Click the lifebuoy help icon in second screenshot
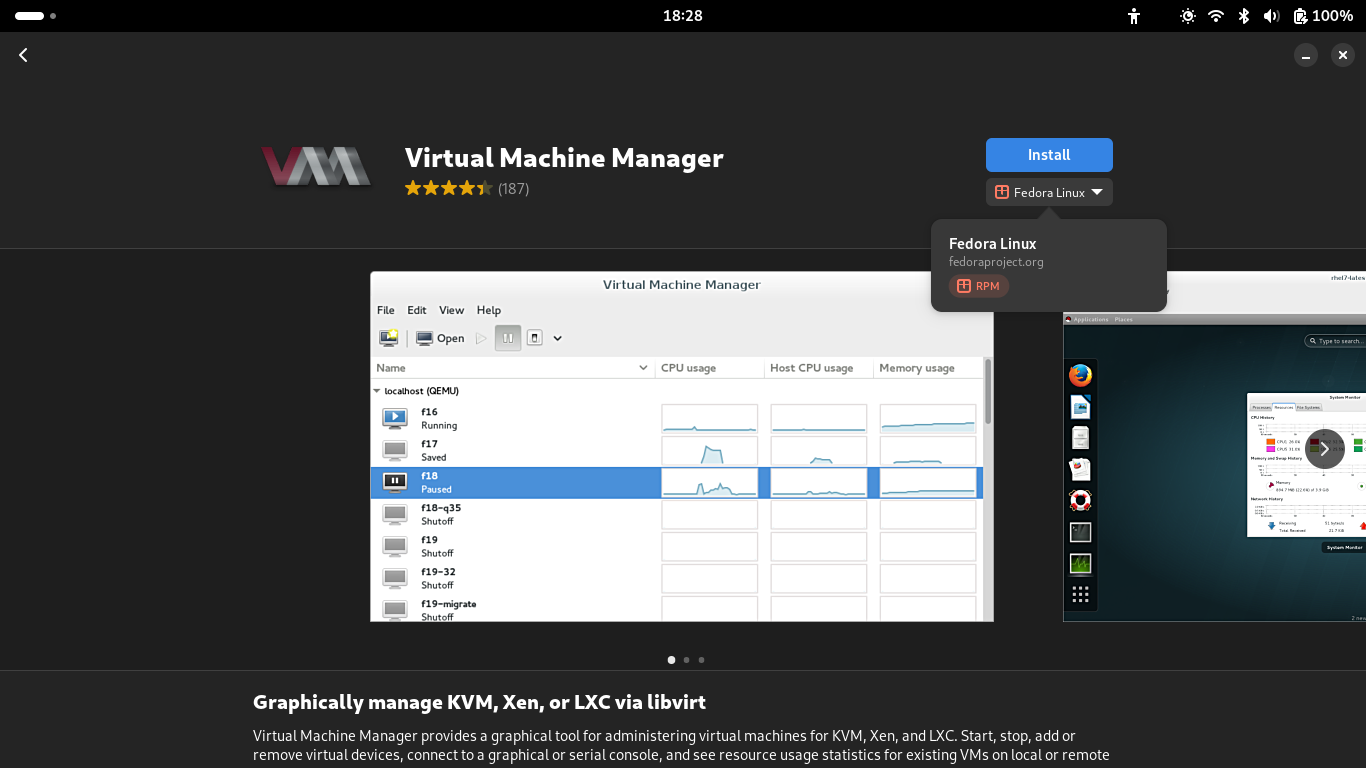The image size is (1366, 768). [x=1080, y=500]
